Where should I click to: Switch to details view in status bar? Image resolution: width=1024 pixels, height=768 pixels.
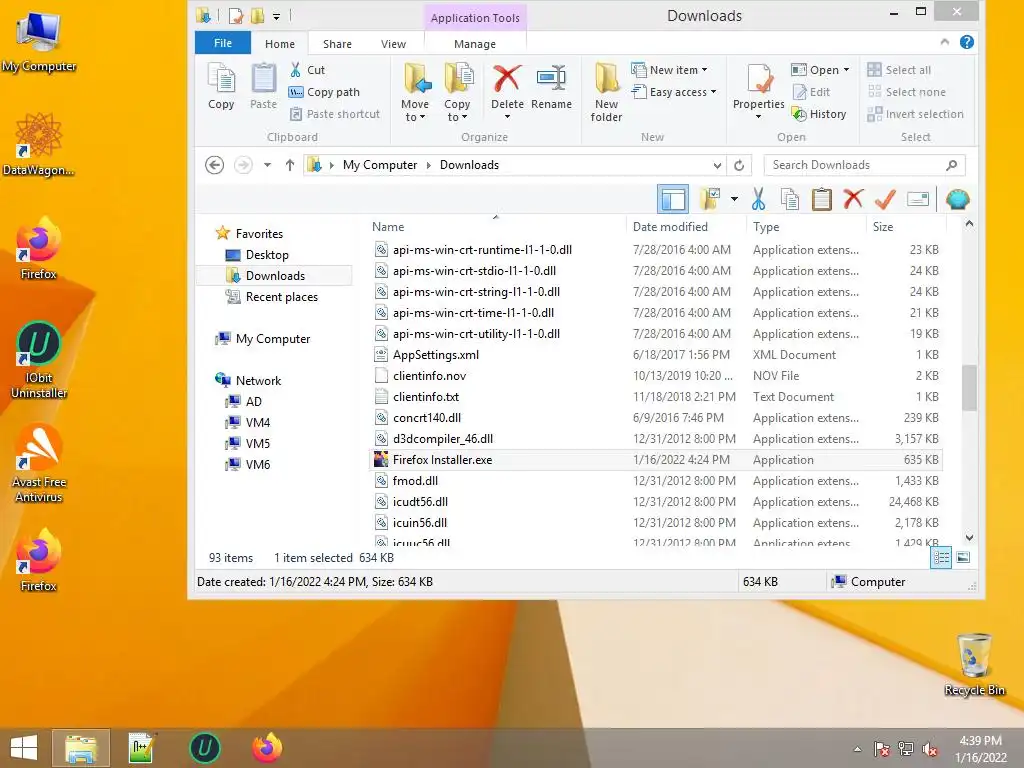[941, 558]
